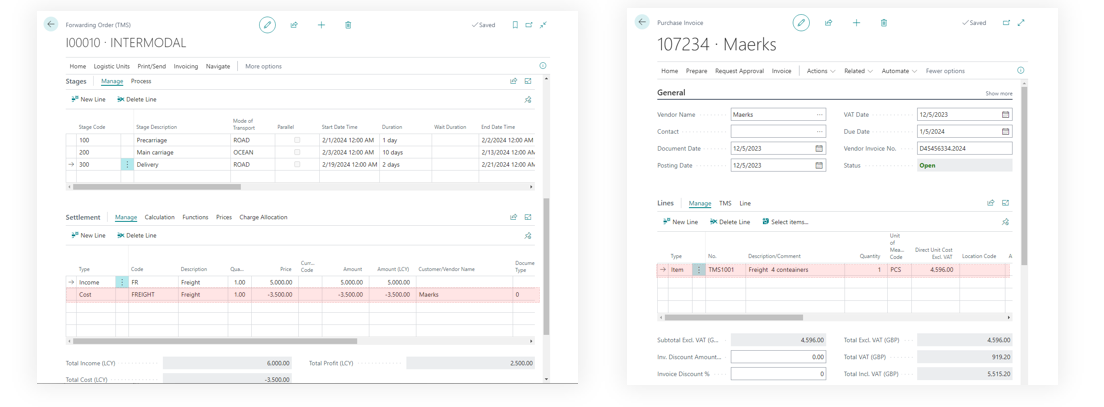Expand the Automate dropdown menu
1104x407 pixels.
click(x=898, y=71)
